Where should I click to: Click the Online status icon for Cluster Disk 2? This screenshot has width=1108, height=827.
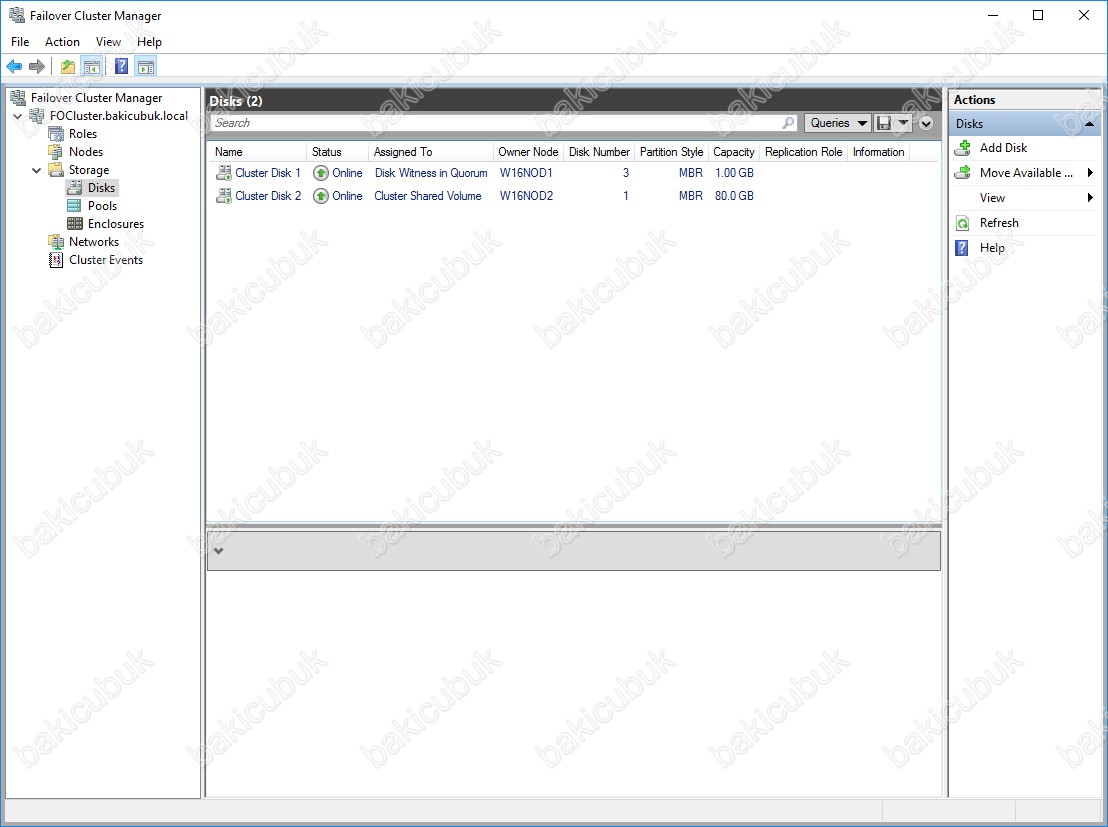(321, 196)
